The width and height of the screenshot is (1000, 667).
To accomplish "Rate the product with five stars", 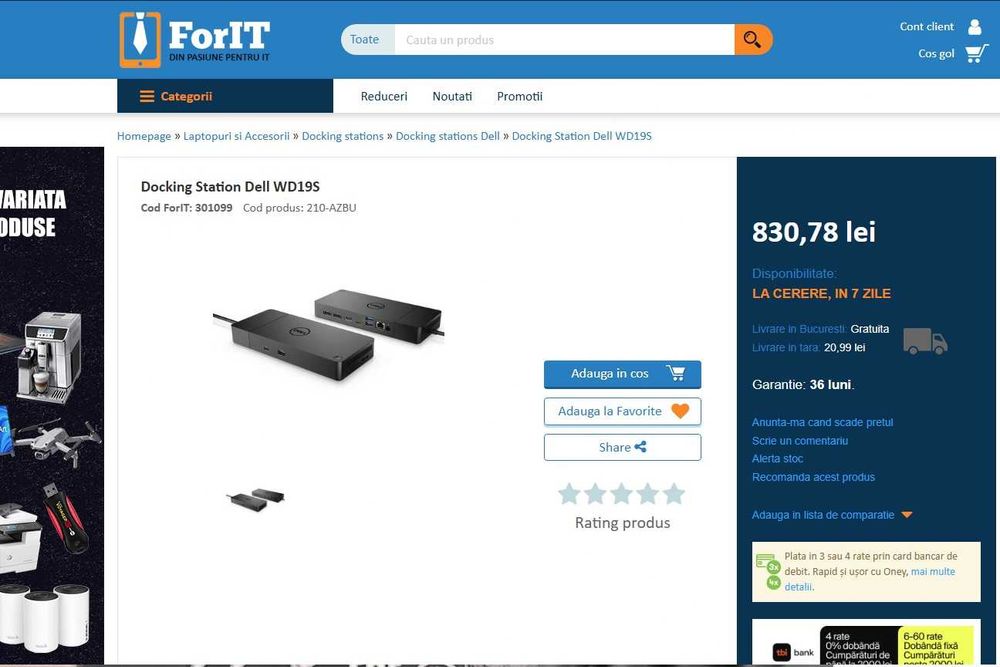I will [x=673, y=494].
